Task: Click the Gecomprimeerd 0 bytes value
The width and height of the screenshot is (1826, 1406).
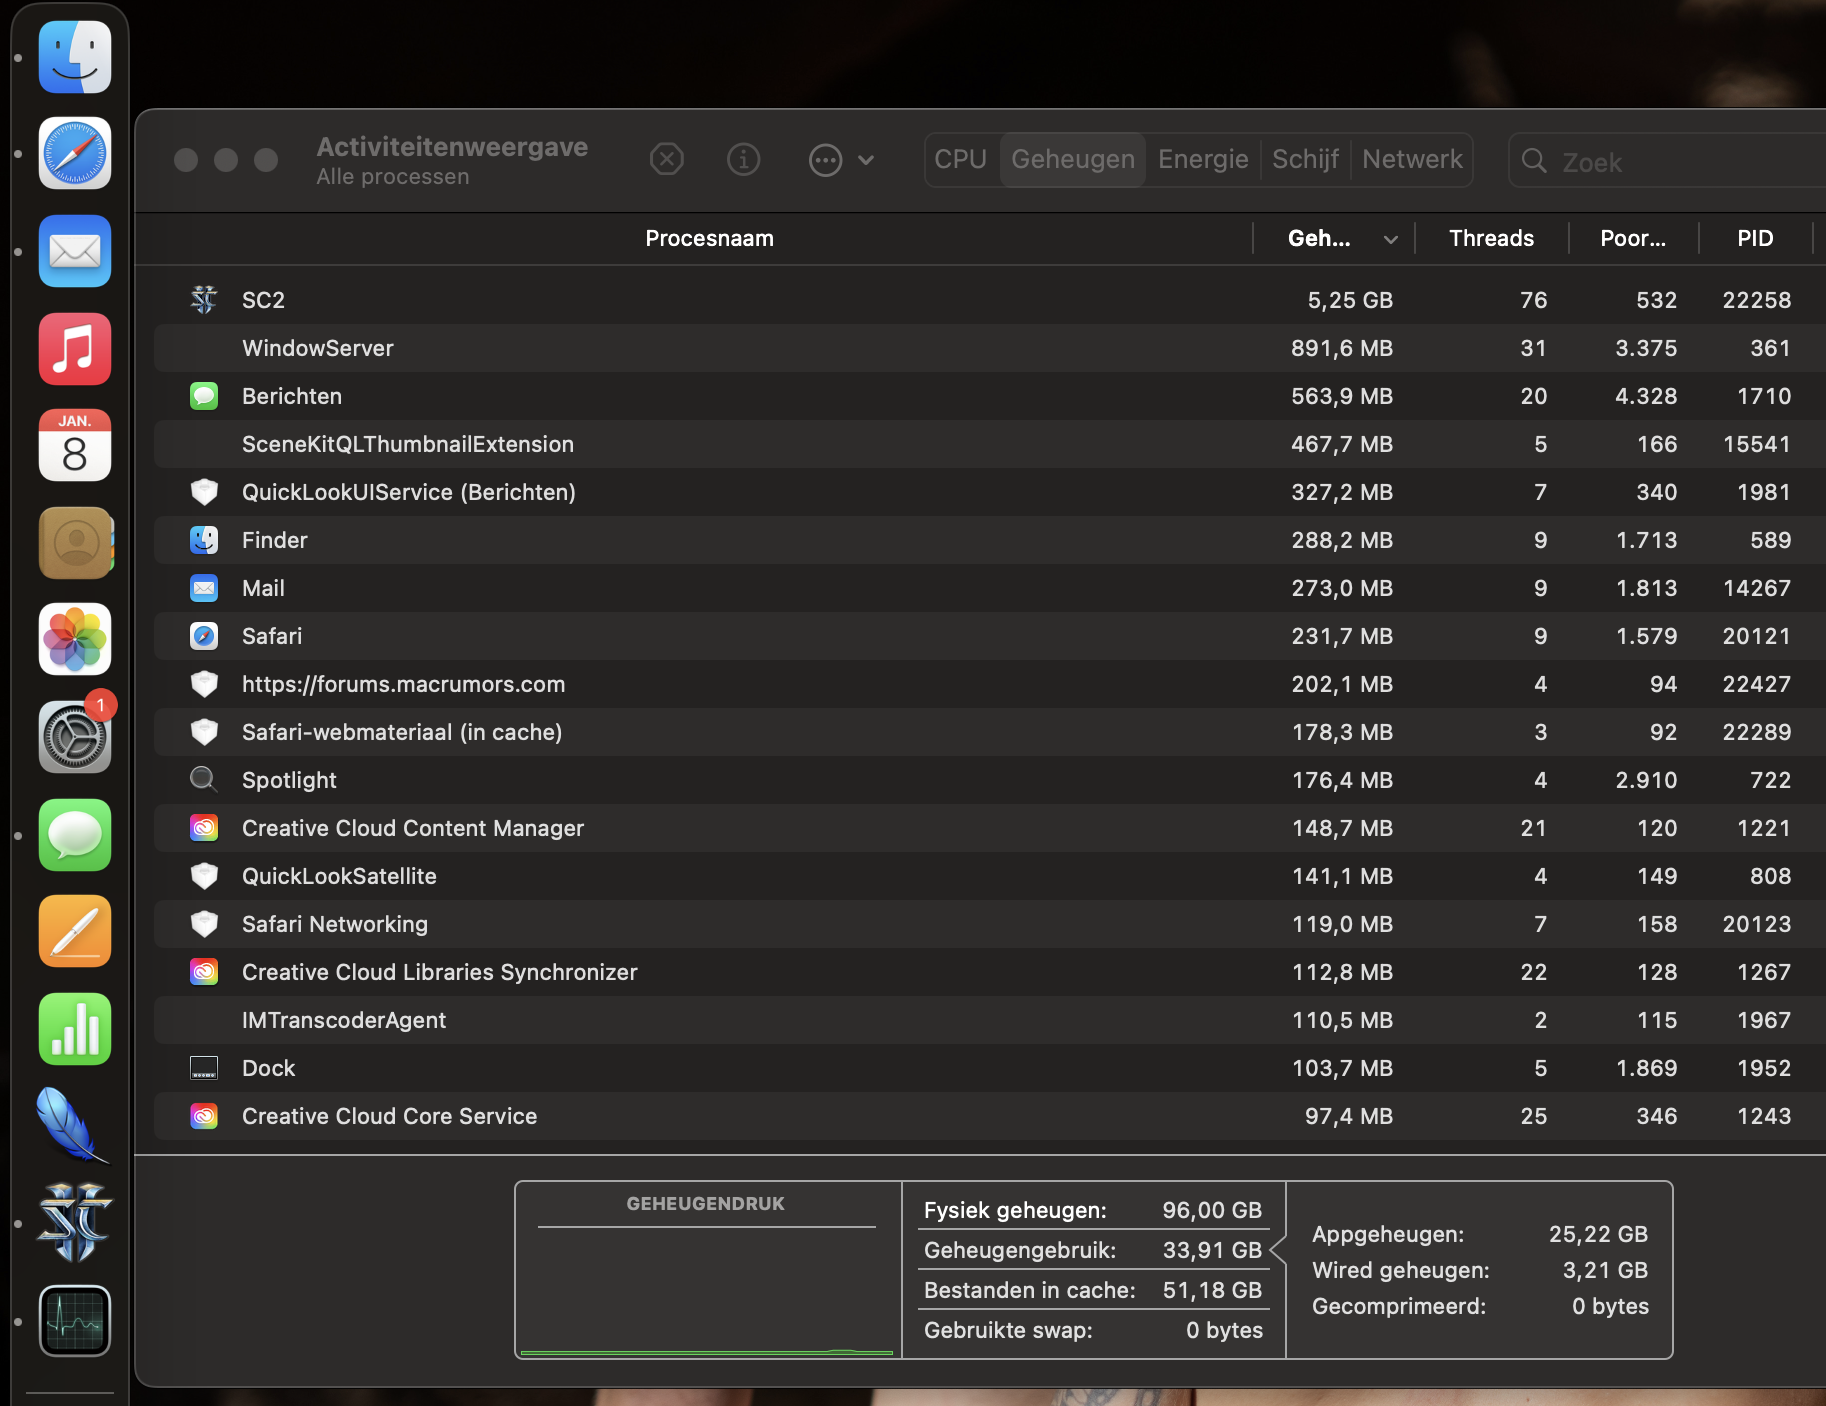Action: pos(1610,1306)
